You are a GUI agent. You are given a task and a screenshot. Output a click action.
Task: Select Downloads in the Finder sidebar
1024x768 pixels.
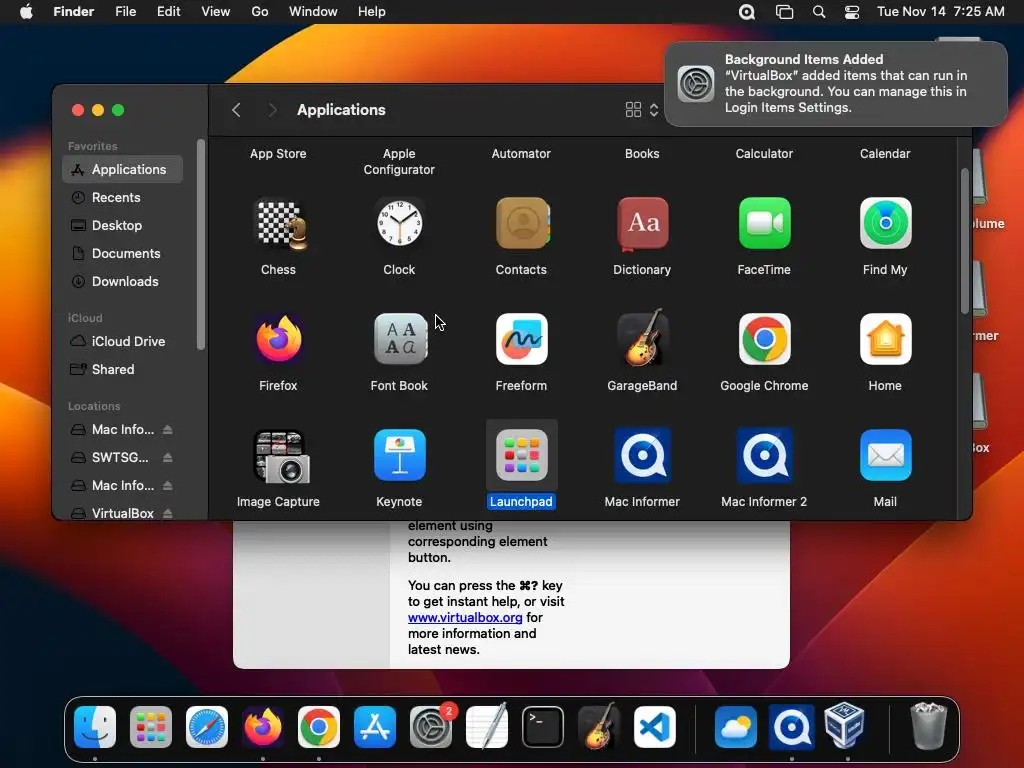(123, 281)
